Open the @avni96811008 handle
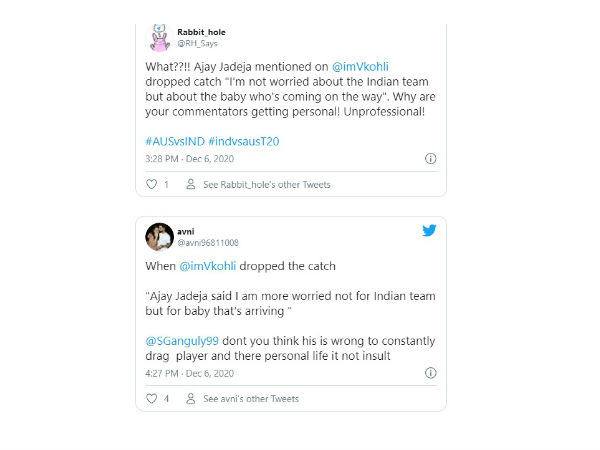600x450 pixels. click(208, 243)
